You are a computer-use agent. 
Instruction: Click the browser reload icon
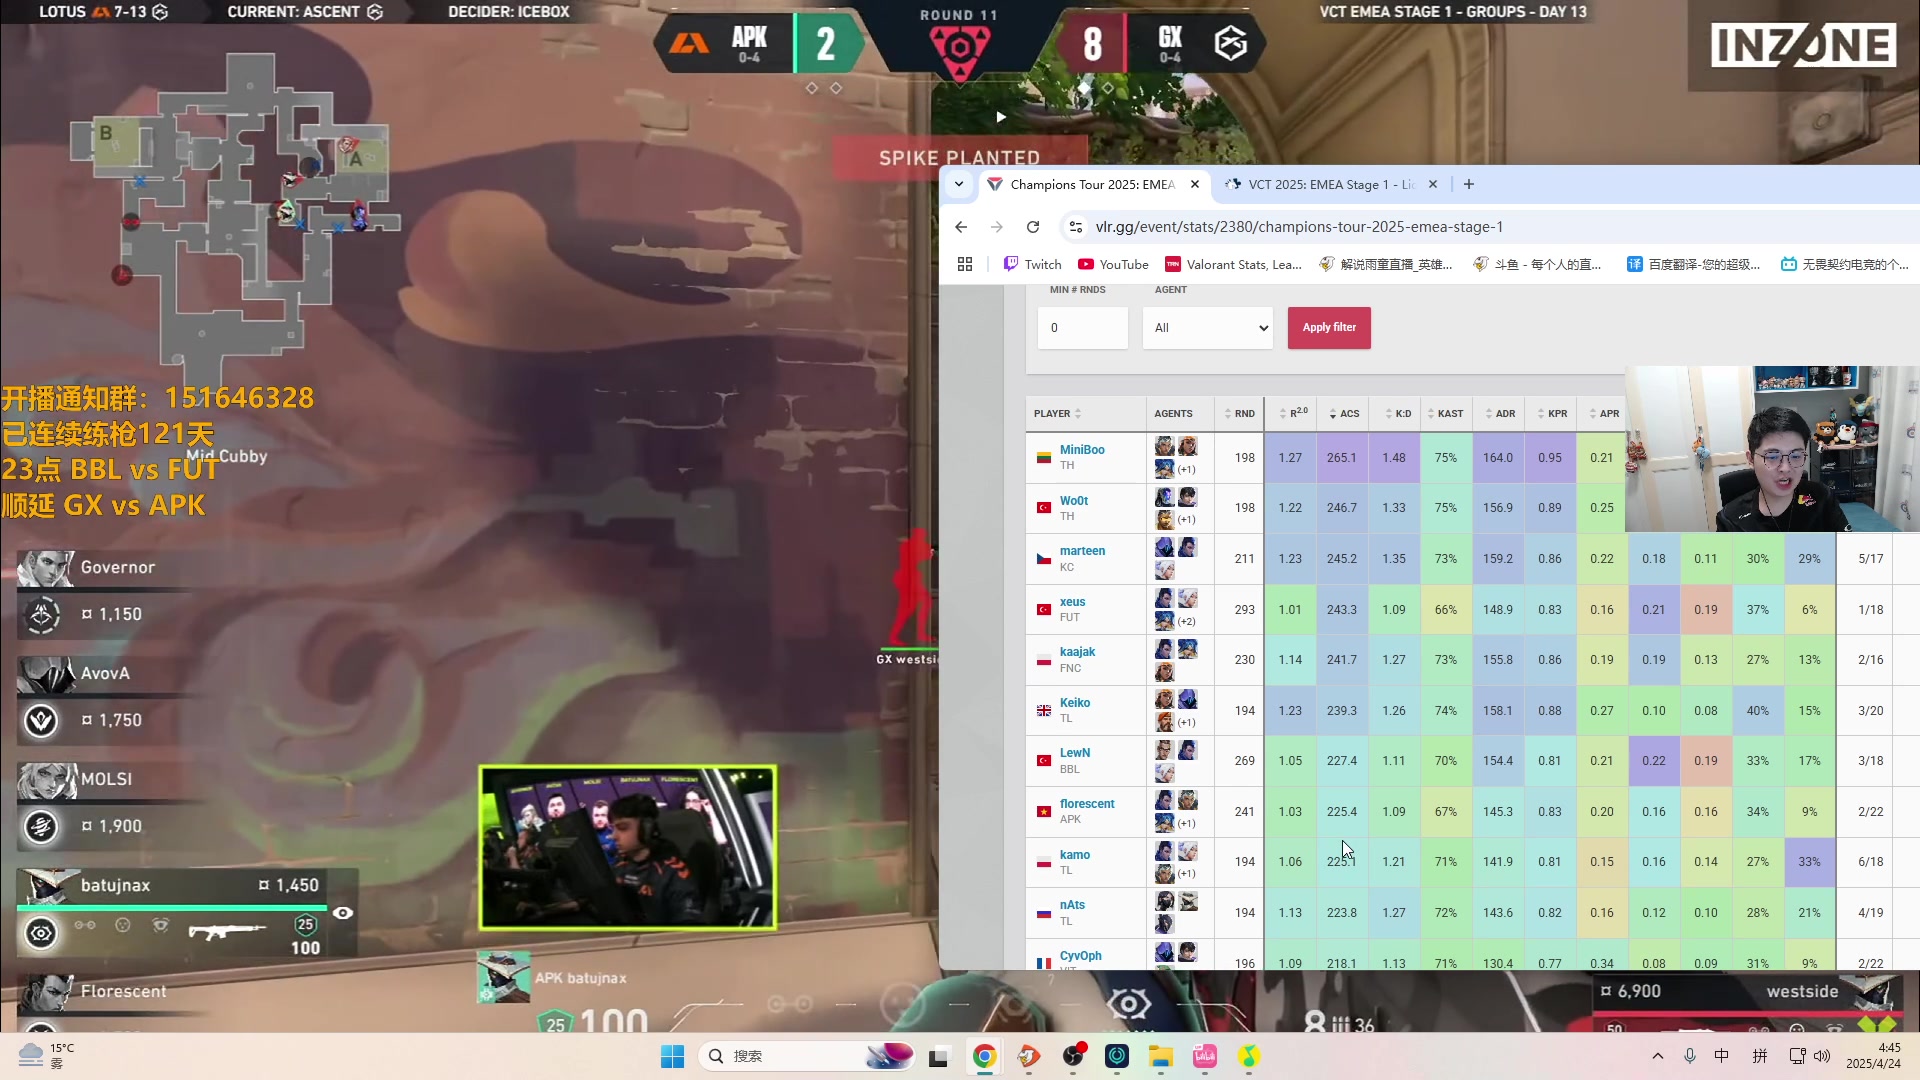point(1033,227)
